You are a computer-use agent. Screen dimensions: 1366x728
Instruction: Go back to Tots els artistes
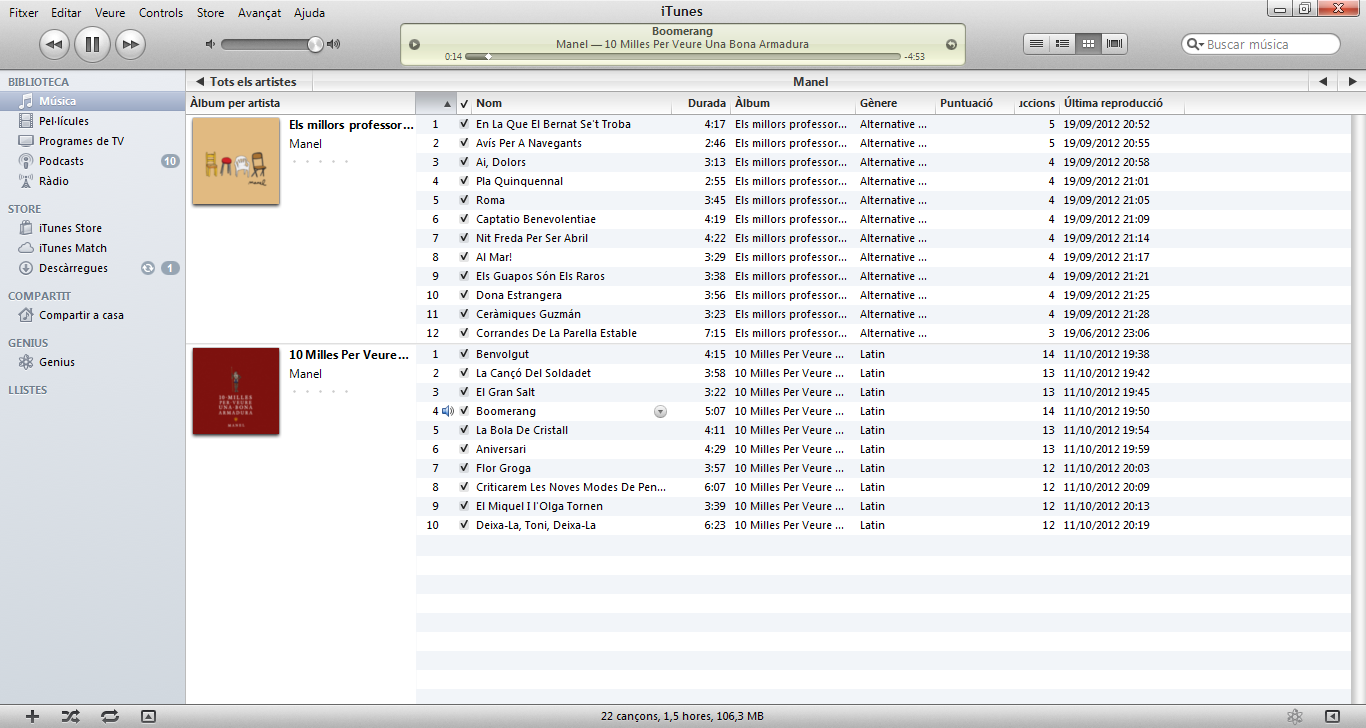tap(248, 82)
